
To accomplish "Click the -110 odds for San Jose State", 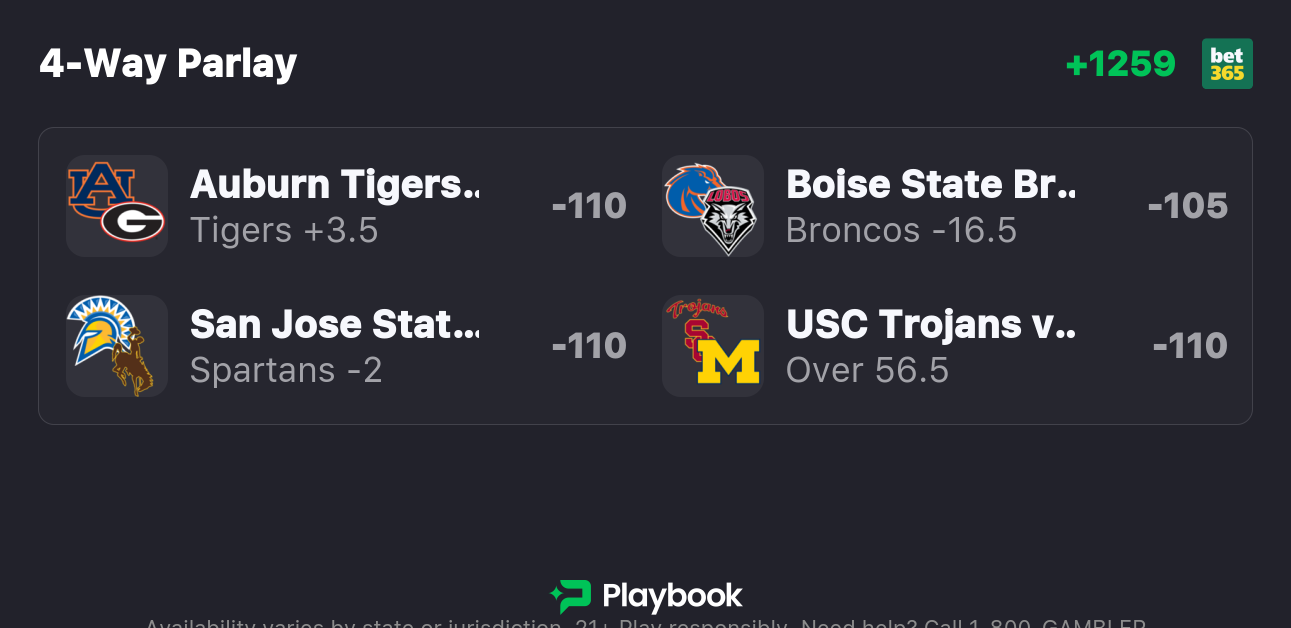I will (x=589, y=346).
